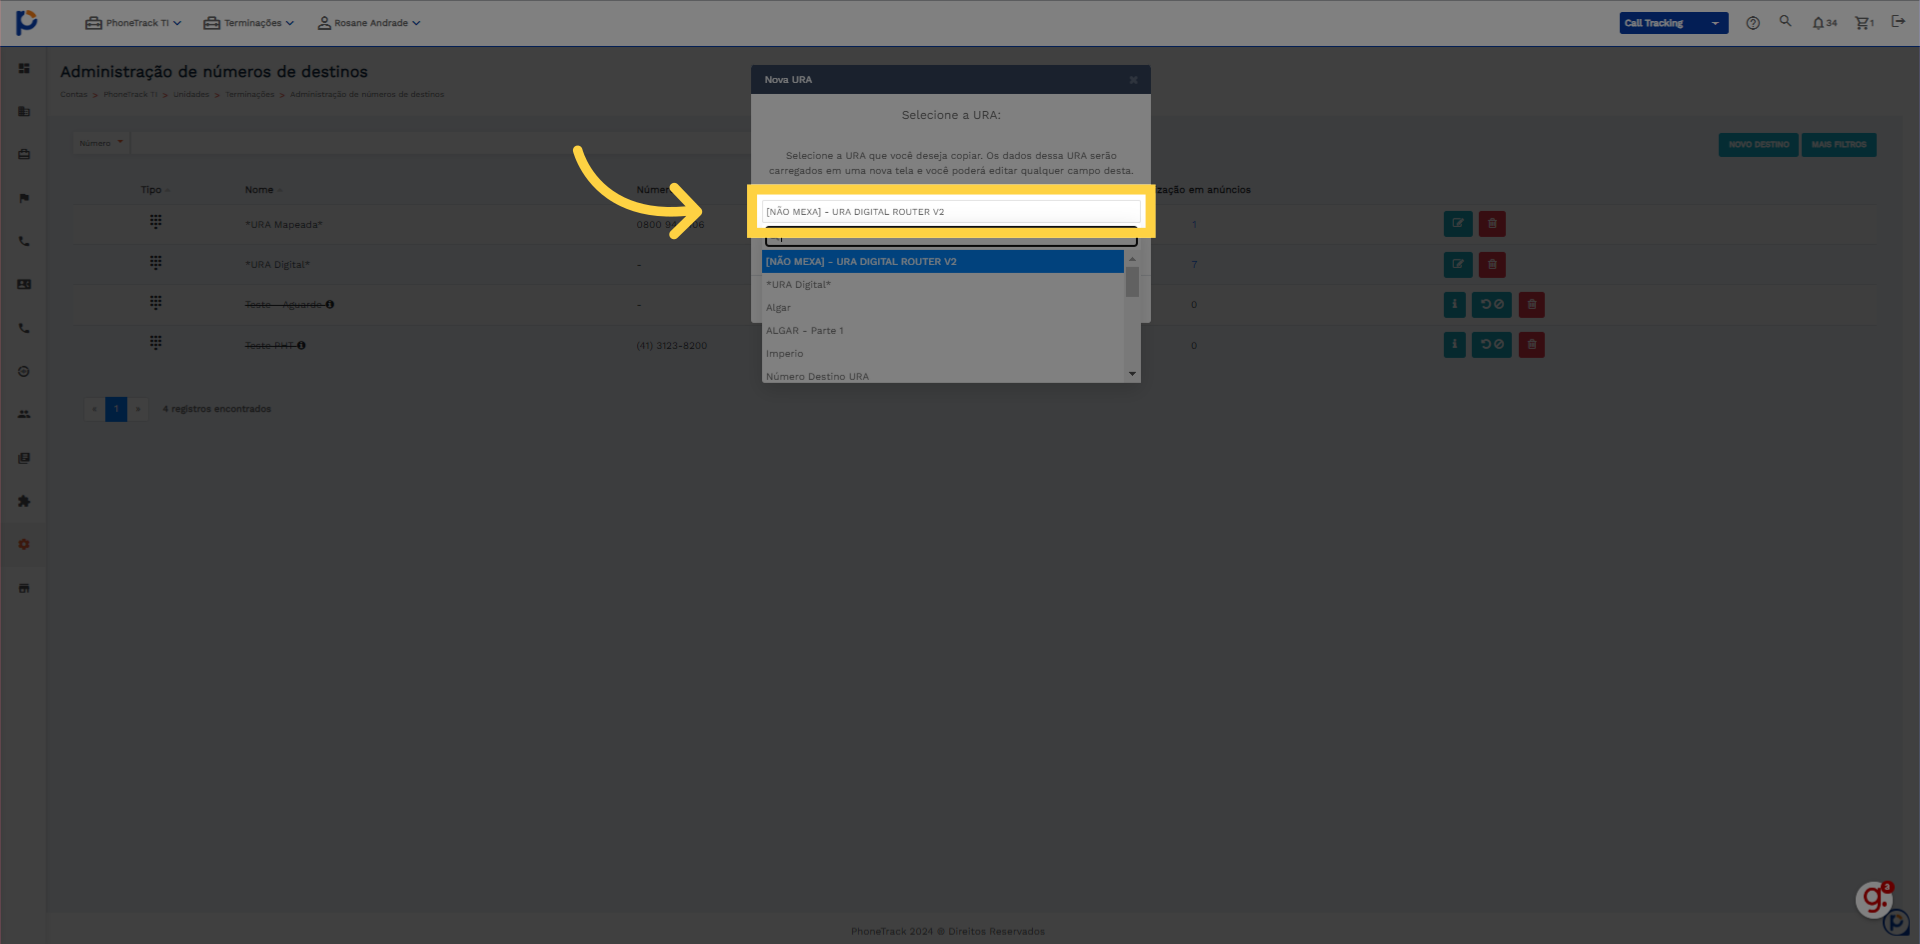This screenshot has width=1920, height=944.
Task: Click the option list scrollbar thumb
Action: pyautogui.click(x=1132, y=282)
